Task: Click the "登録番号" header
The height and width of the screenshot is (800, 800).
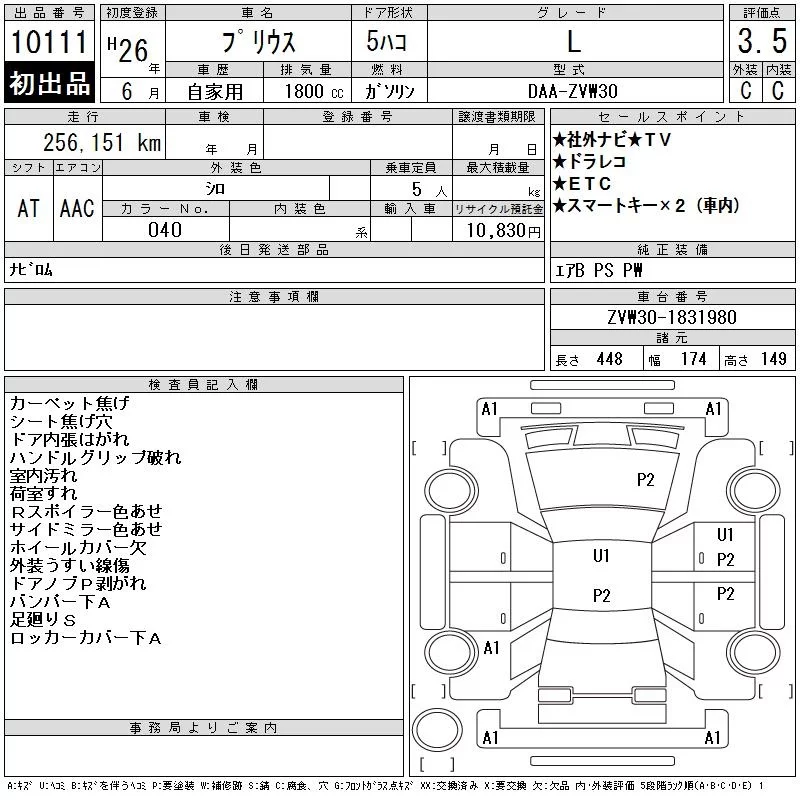Action: pyautogui.click(x=357, y=117)
